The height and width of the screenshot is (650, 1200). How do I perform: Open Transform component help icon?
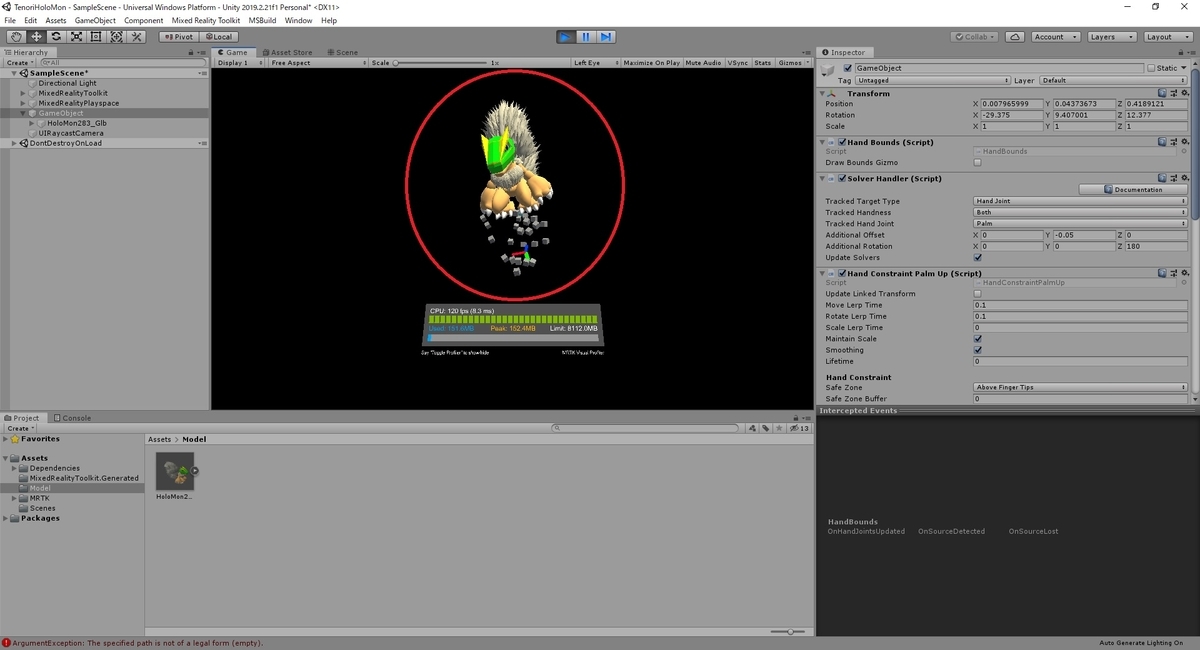tap(1163, 93)
